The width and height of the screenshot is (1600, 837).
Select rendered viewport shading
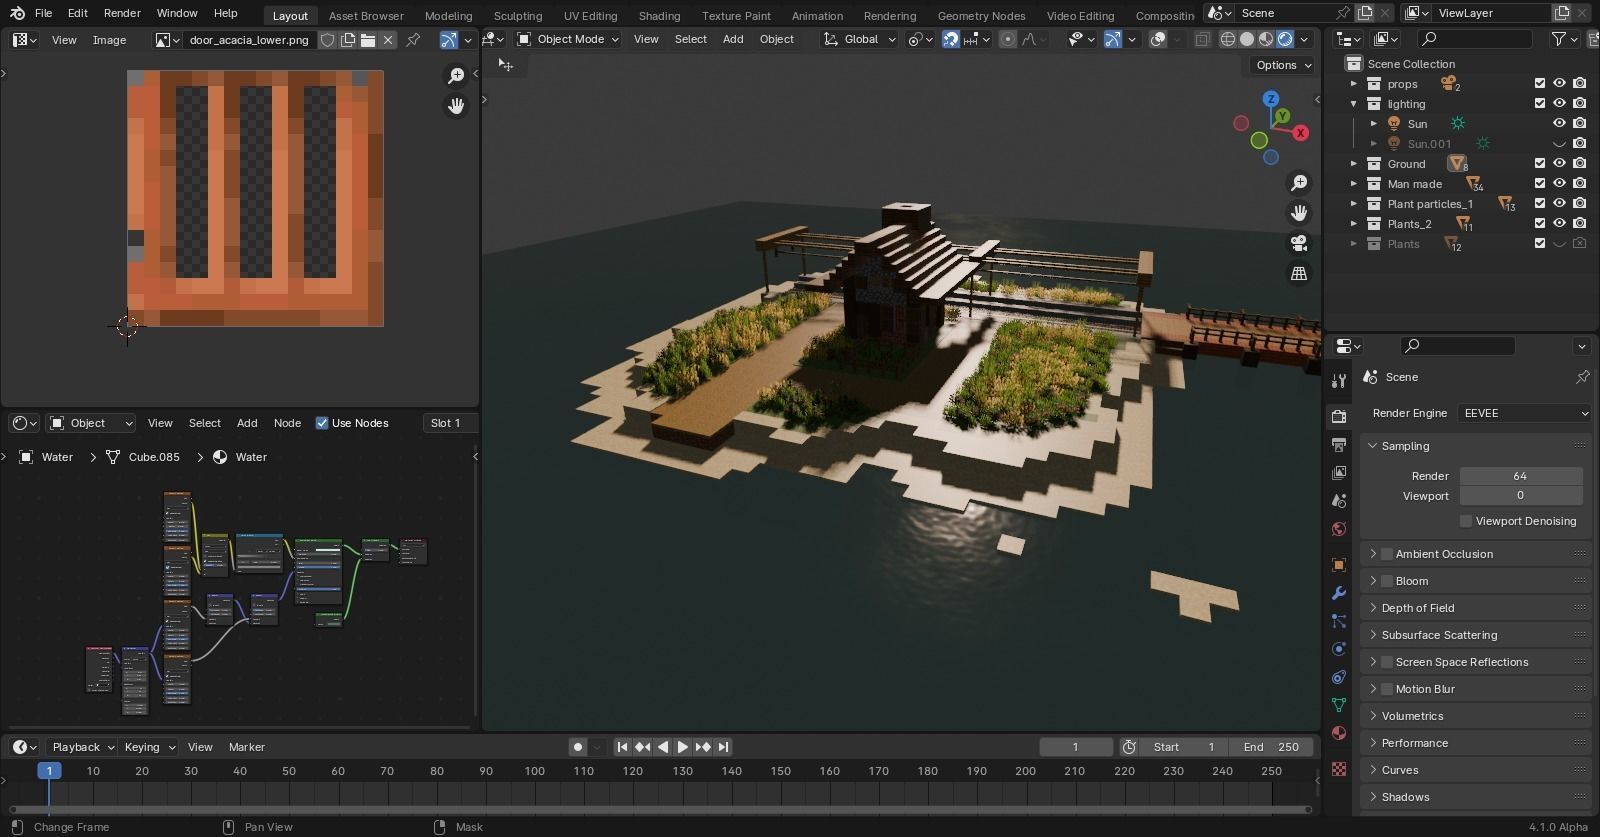pyautogui.click(x=1285, y=39)
